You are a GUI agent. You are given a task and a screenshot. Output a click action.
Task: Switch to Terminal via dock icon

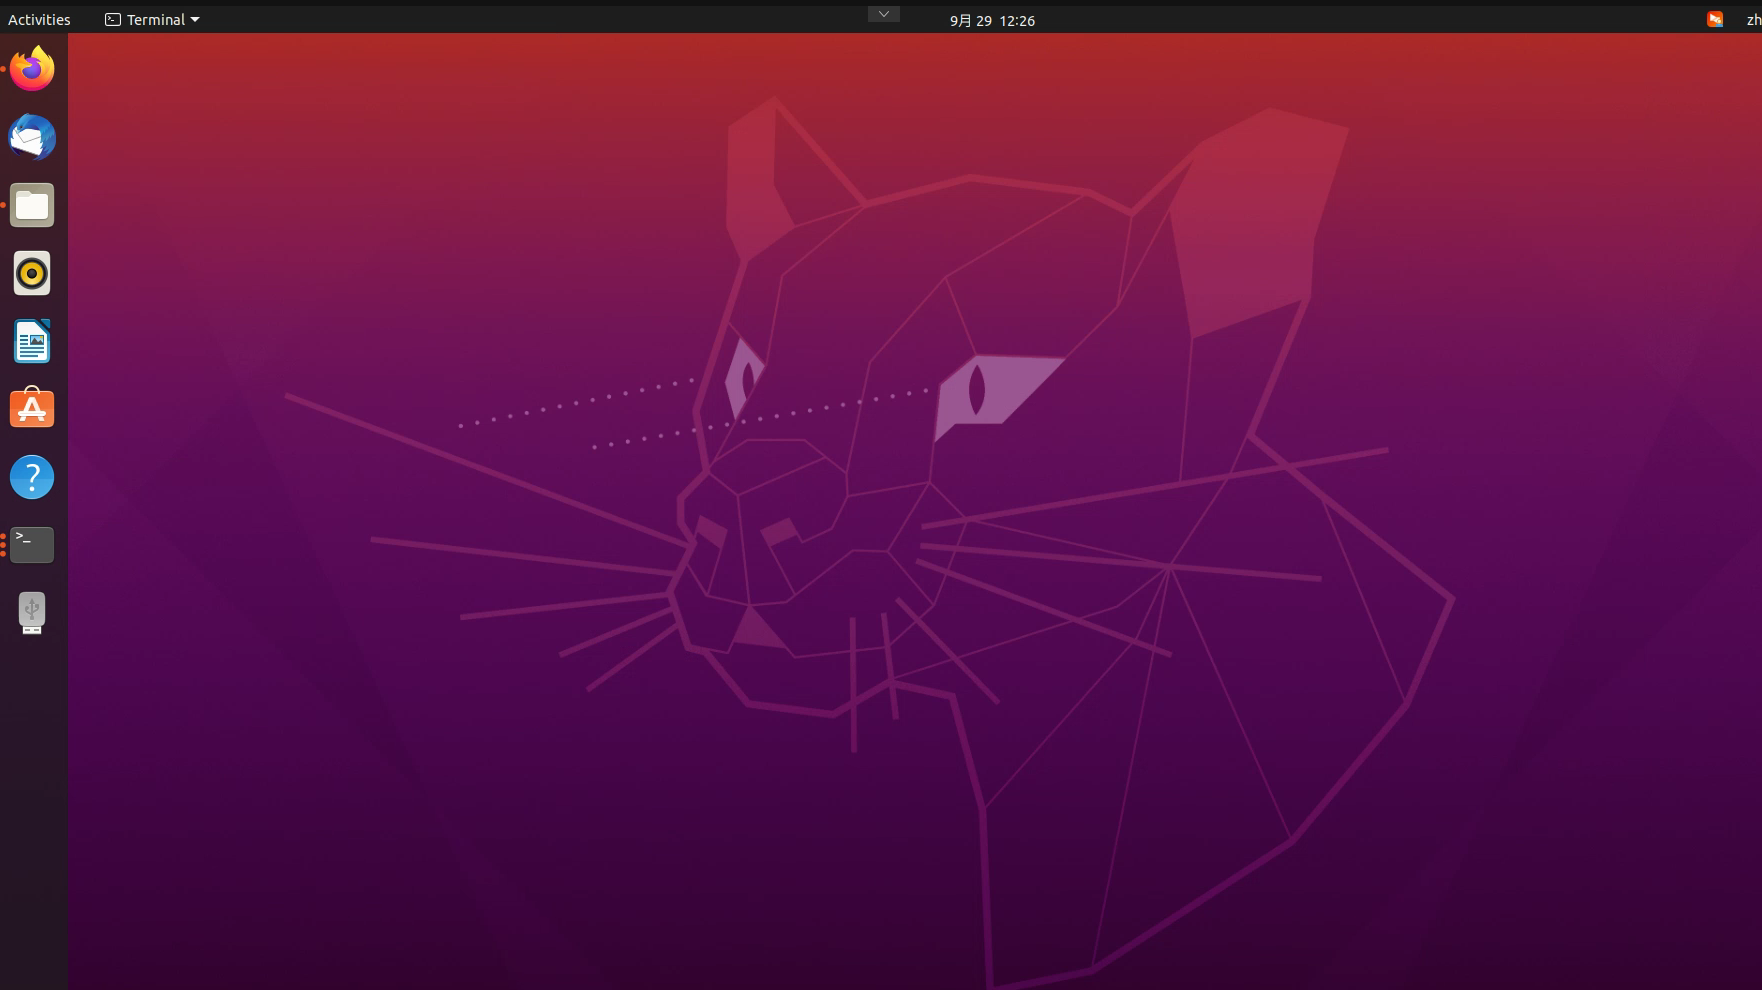click(x=32, y=545)
